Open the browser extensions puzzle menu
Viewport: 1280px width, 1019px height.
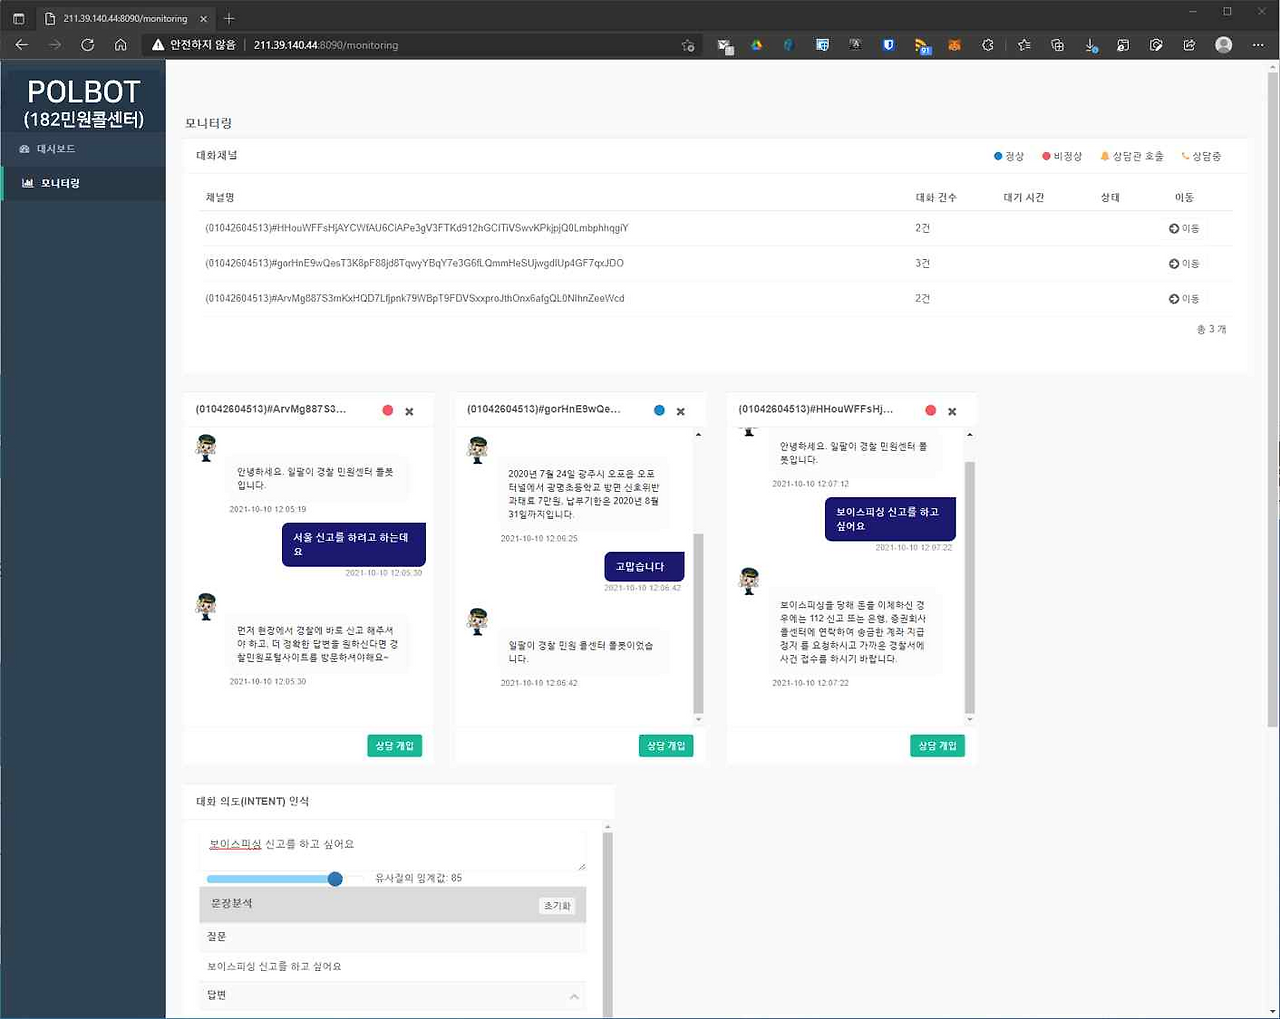pyautogui.click(x=988, y=45)
